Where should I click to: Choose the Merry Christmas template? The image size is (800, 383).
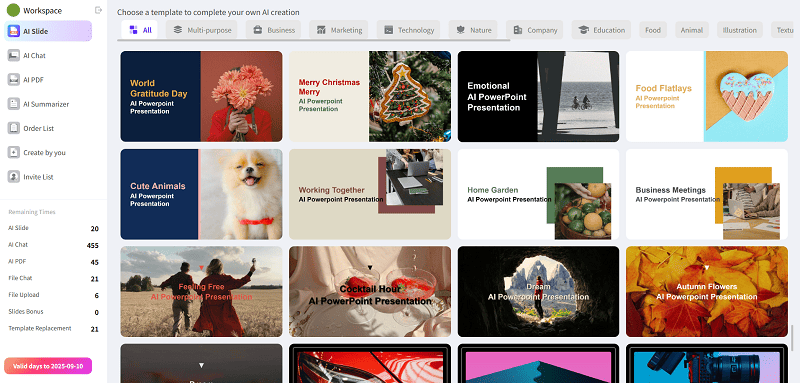(x=370, y=96)
